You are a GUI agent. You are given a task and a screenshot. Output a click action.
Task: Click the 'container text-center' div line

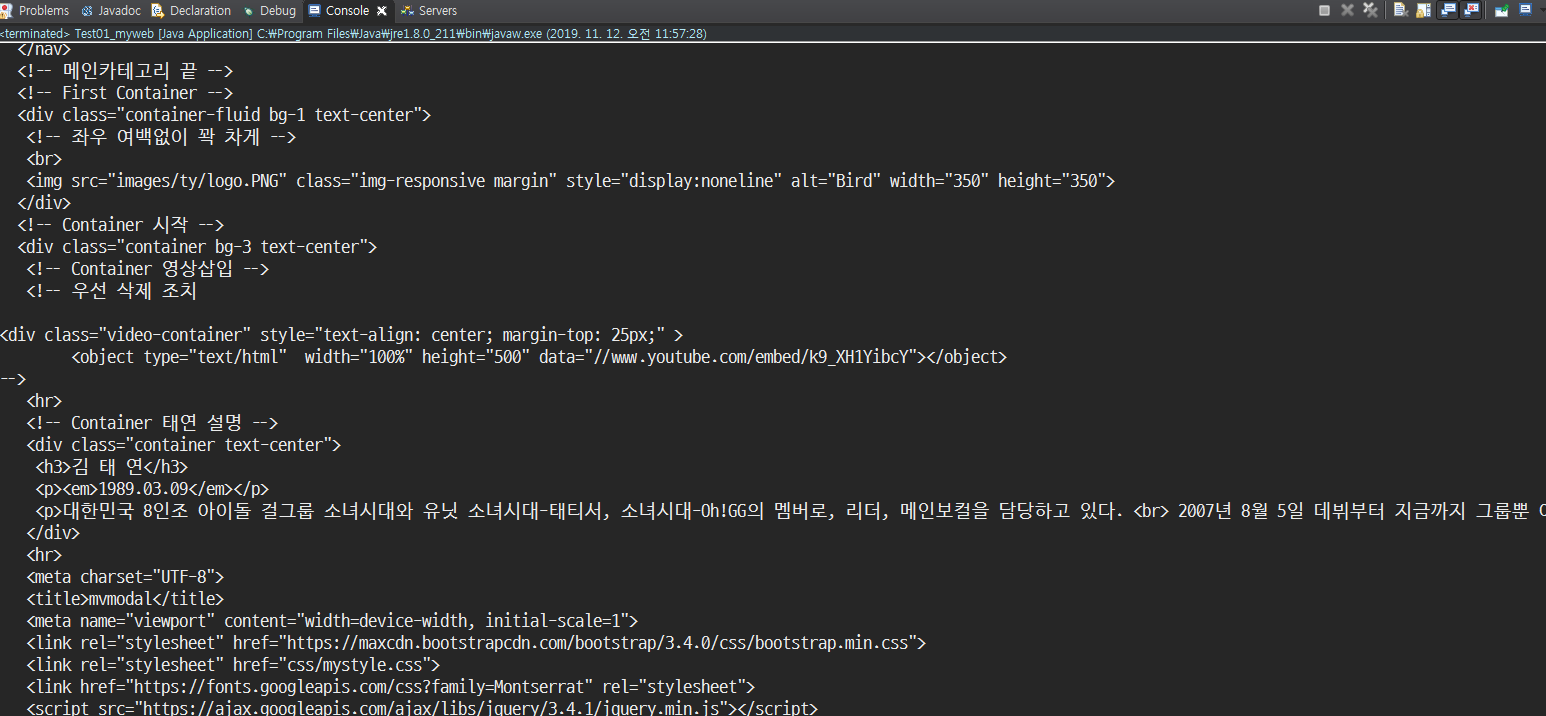click(184, 445)
